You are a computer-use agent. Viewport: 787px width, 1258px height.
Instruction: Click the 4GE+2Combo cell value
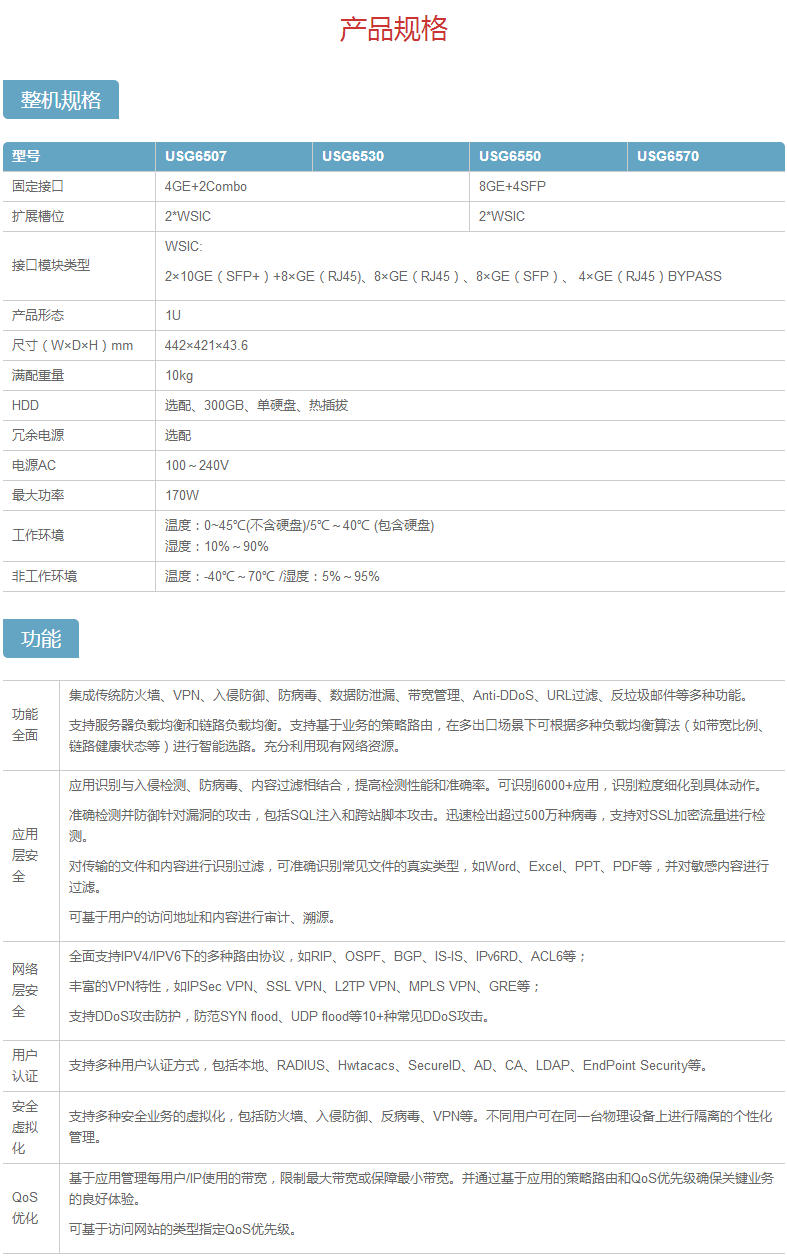pyautogui.click(x=206, y=186)
